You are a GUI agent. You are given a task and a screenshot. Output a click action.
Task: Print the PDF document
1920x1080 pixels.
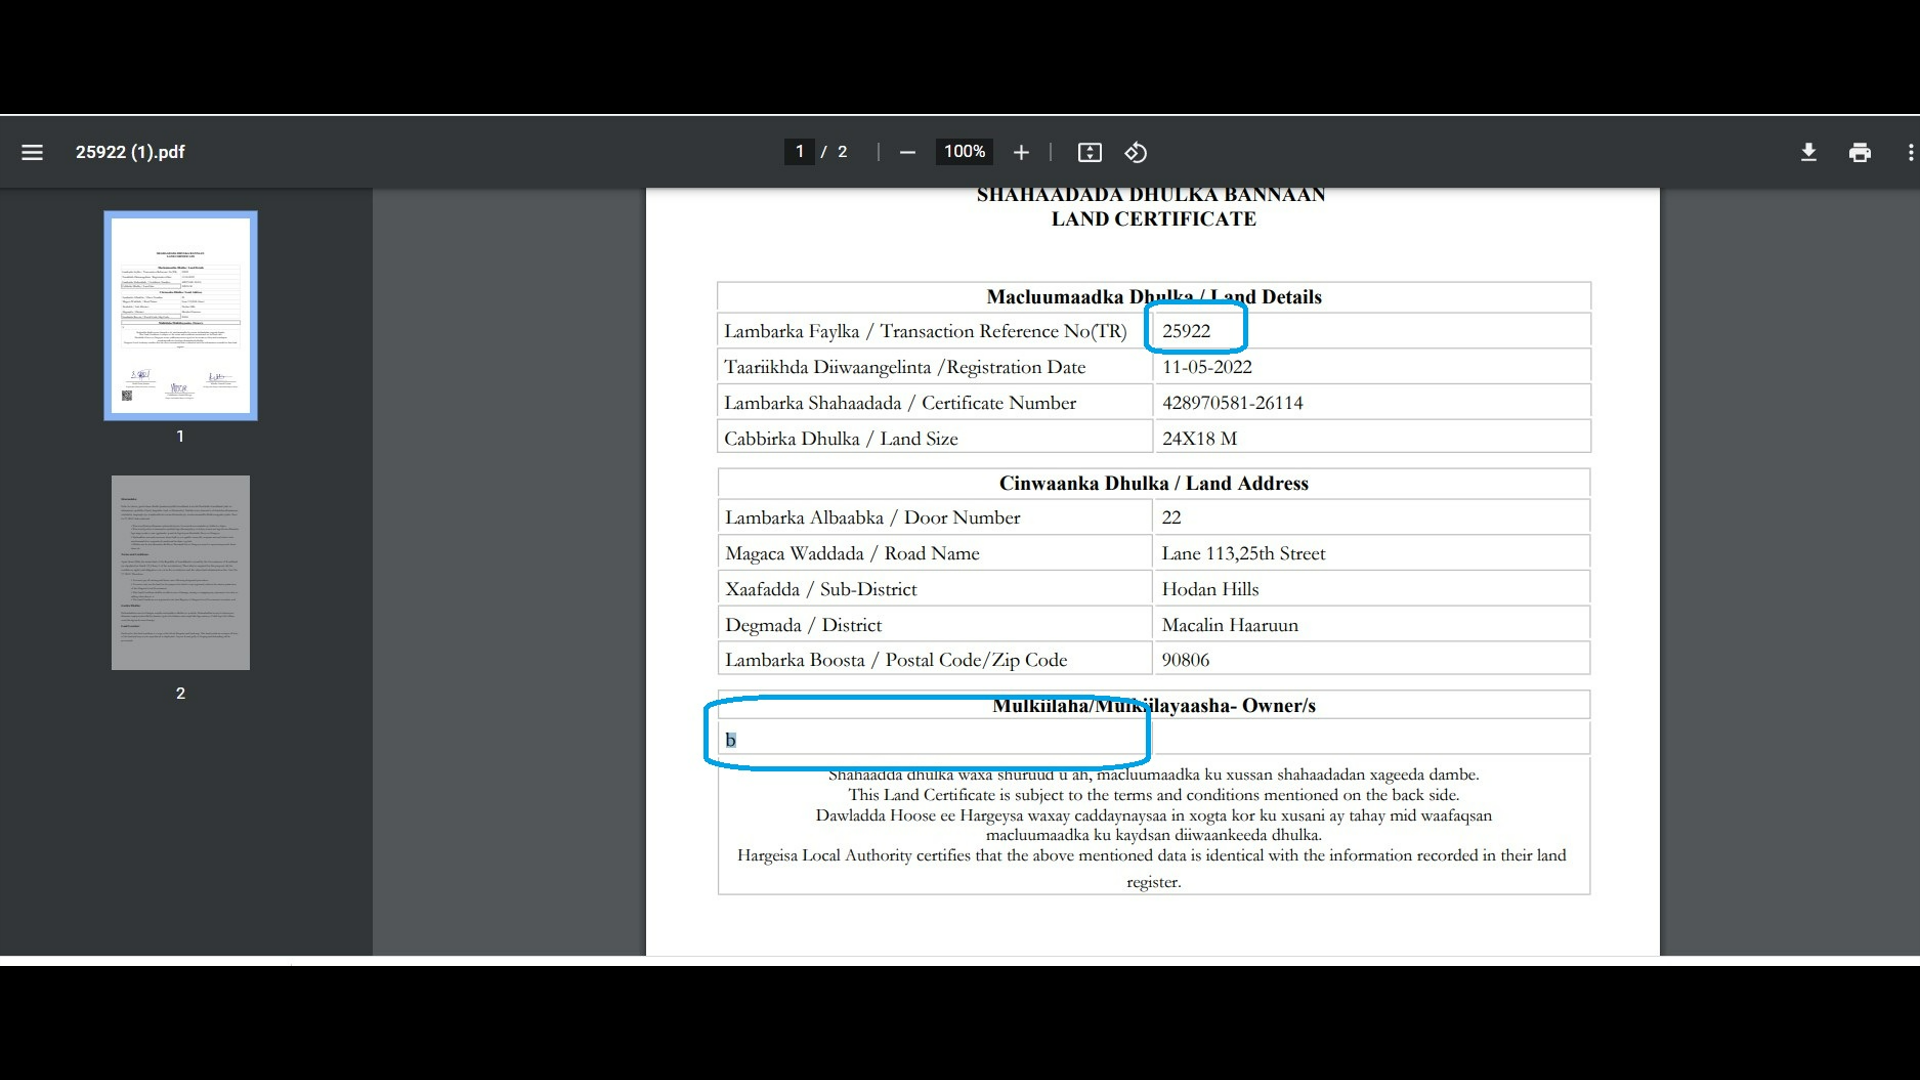pos(1860,152)
